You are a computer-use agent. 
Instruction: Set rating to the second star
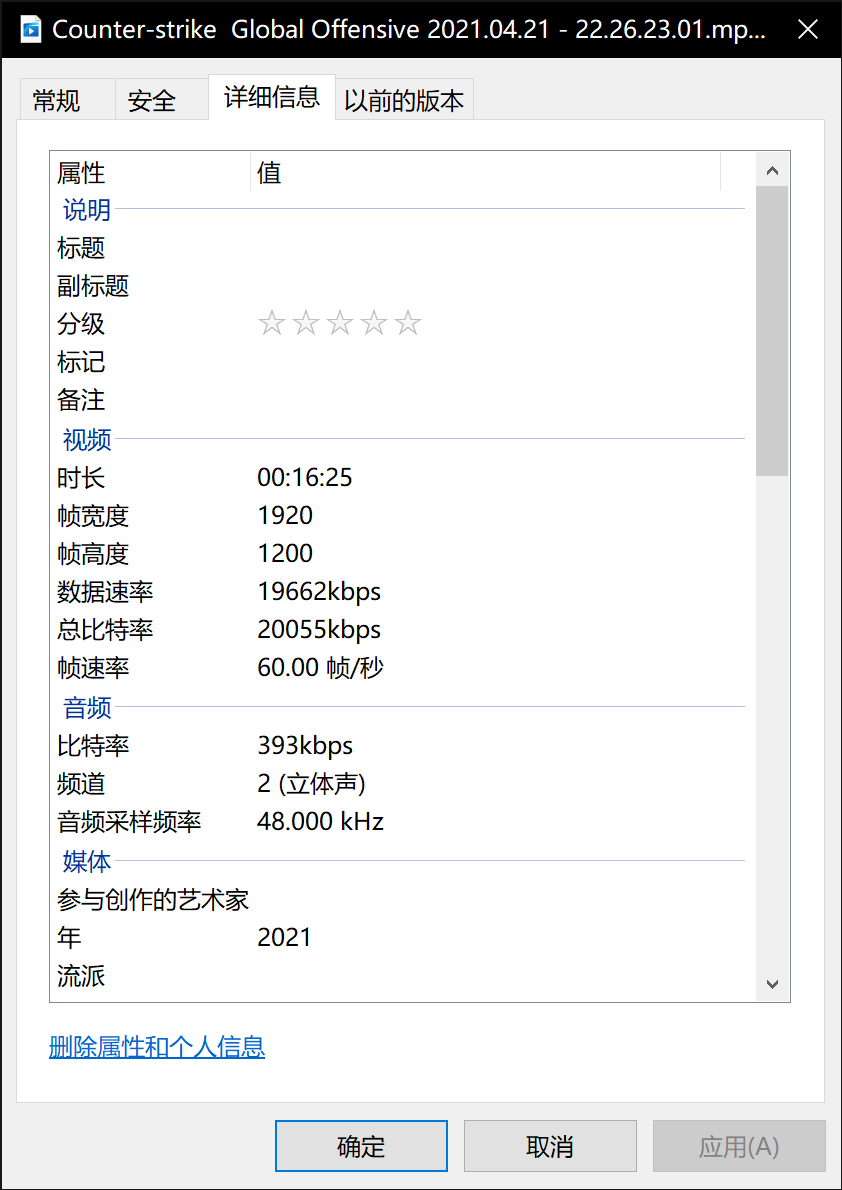[x=305, y=324]
